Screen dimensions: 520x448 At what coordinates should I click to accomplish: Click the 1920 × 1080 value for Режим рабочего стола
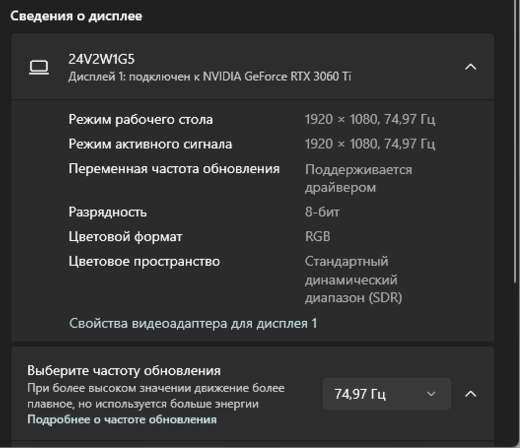click(370, 119)
